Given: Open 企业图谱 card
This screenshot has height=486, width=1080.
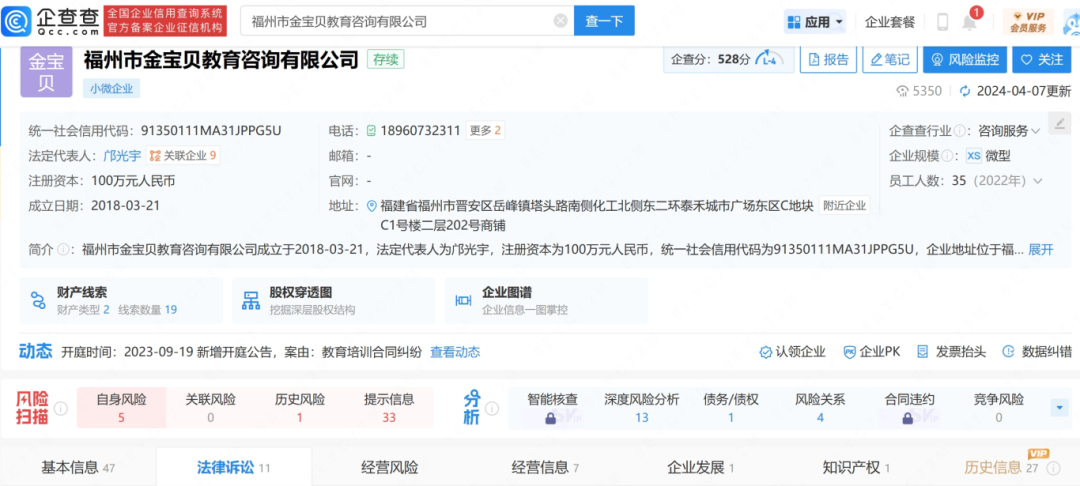Looking at the screenshot, I should coord(546,301).
